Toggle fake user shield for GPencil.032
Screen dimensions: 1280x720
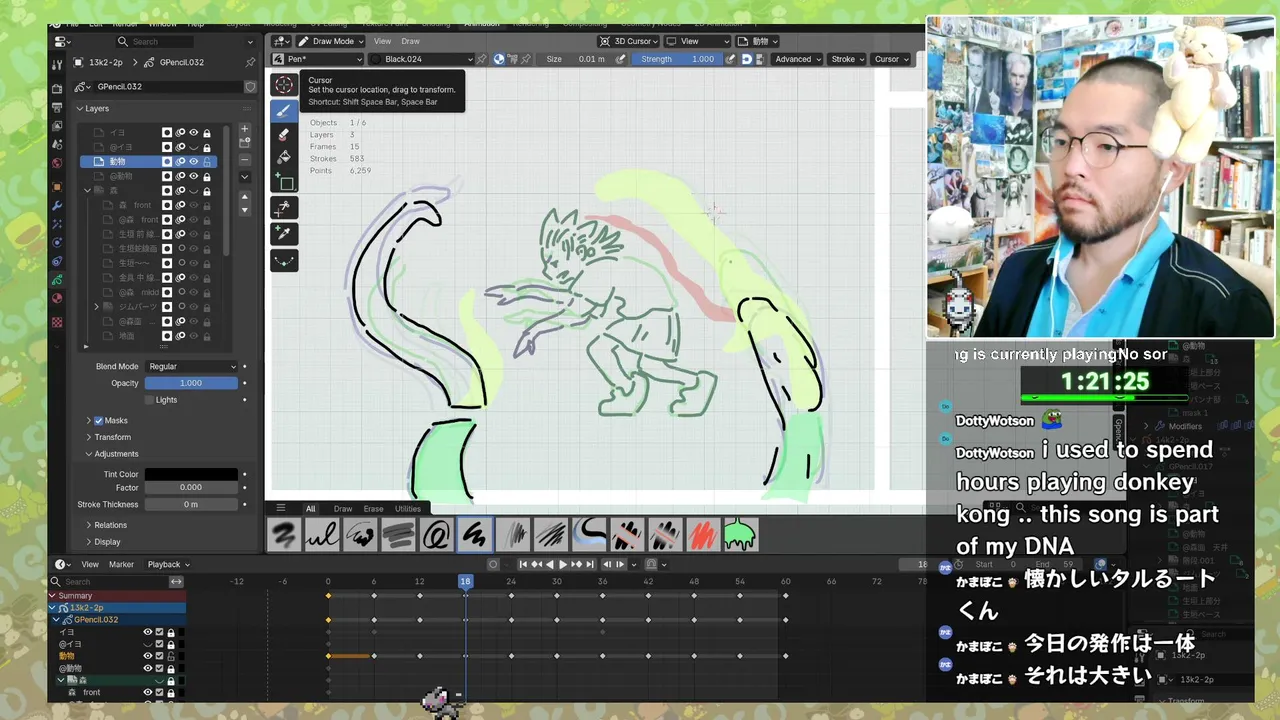(250, 87)
